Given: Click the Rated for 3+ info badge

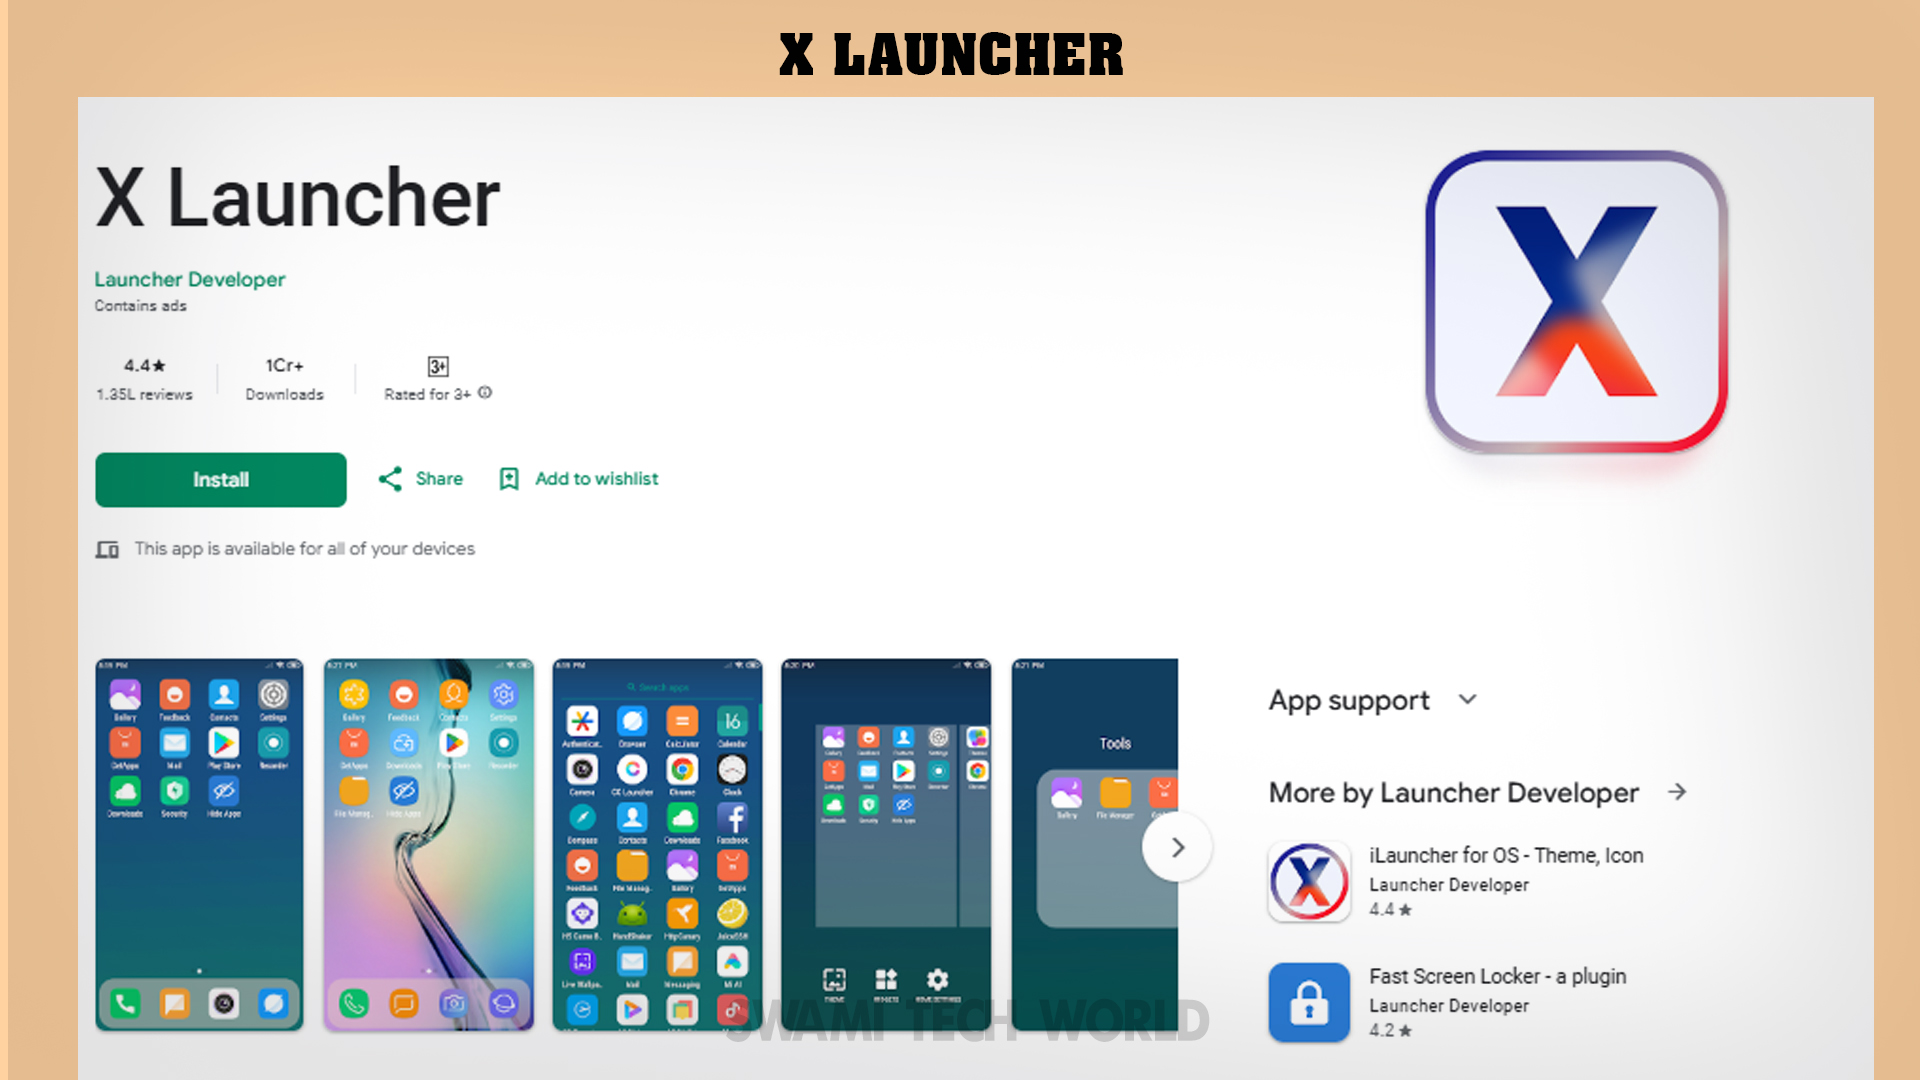Looking at the screenshot, I should (x=487, y=393).
